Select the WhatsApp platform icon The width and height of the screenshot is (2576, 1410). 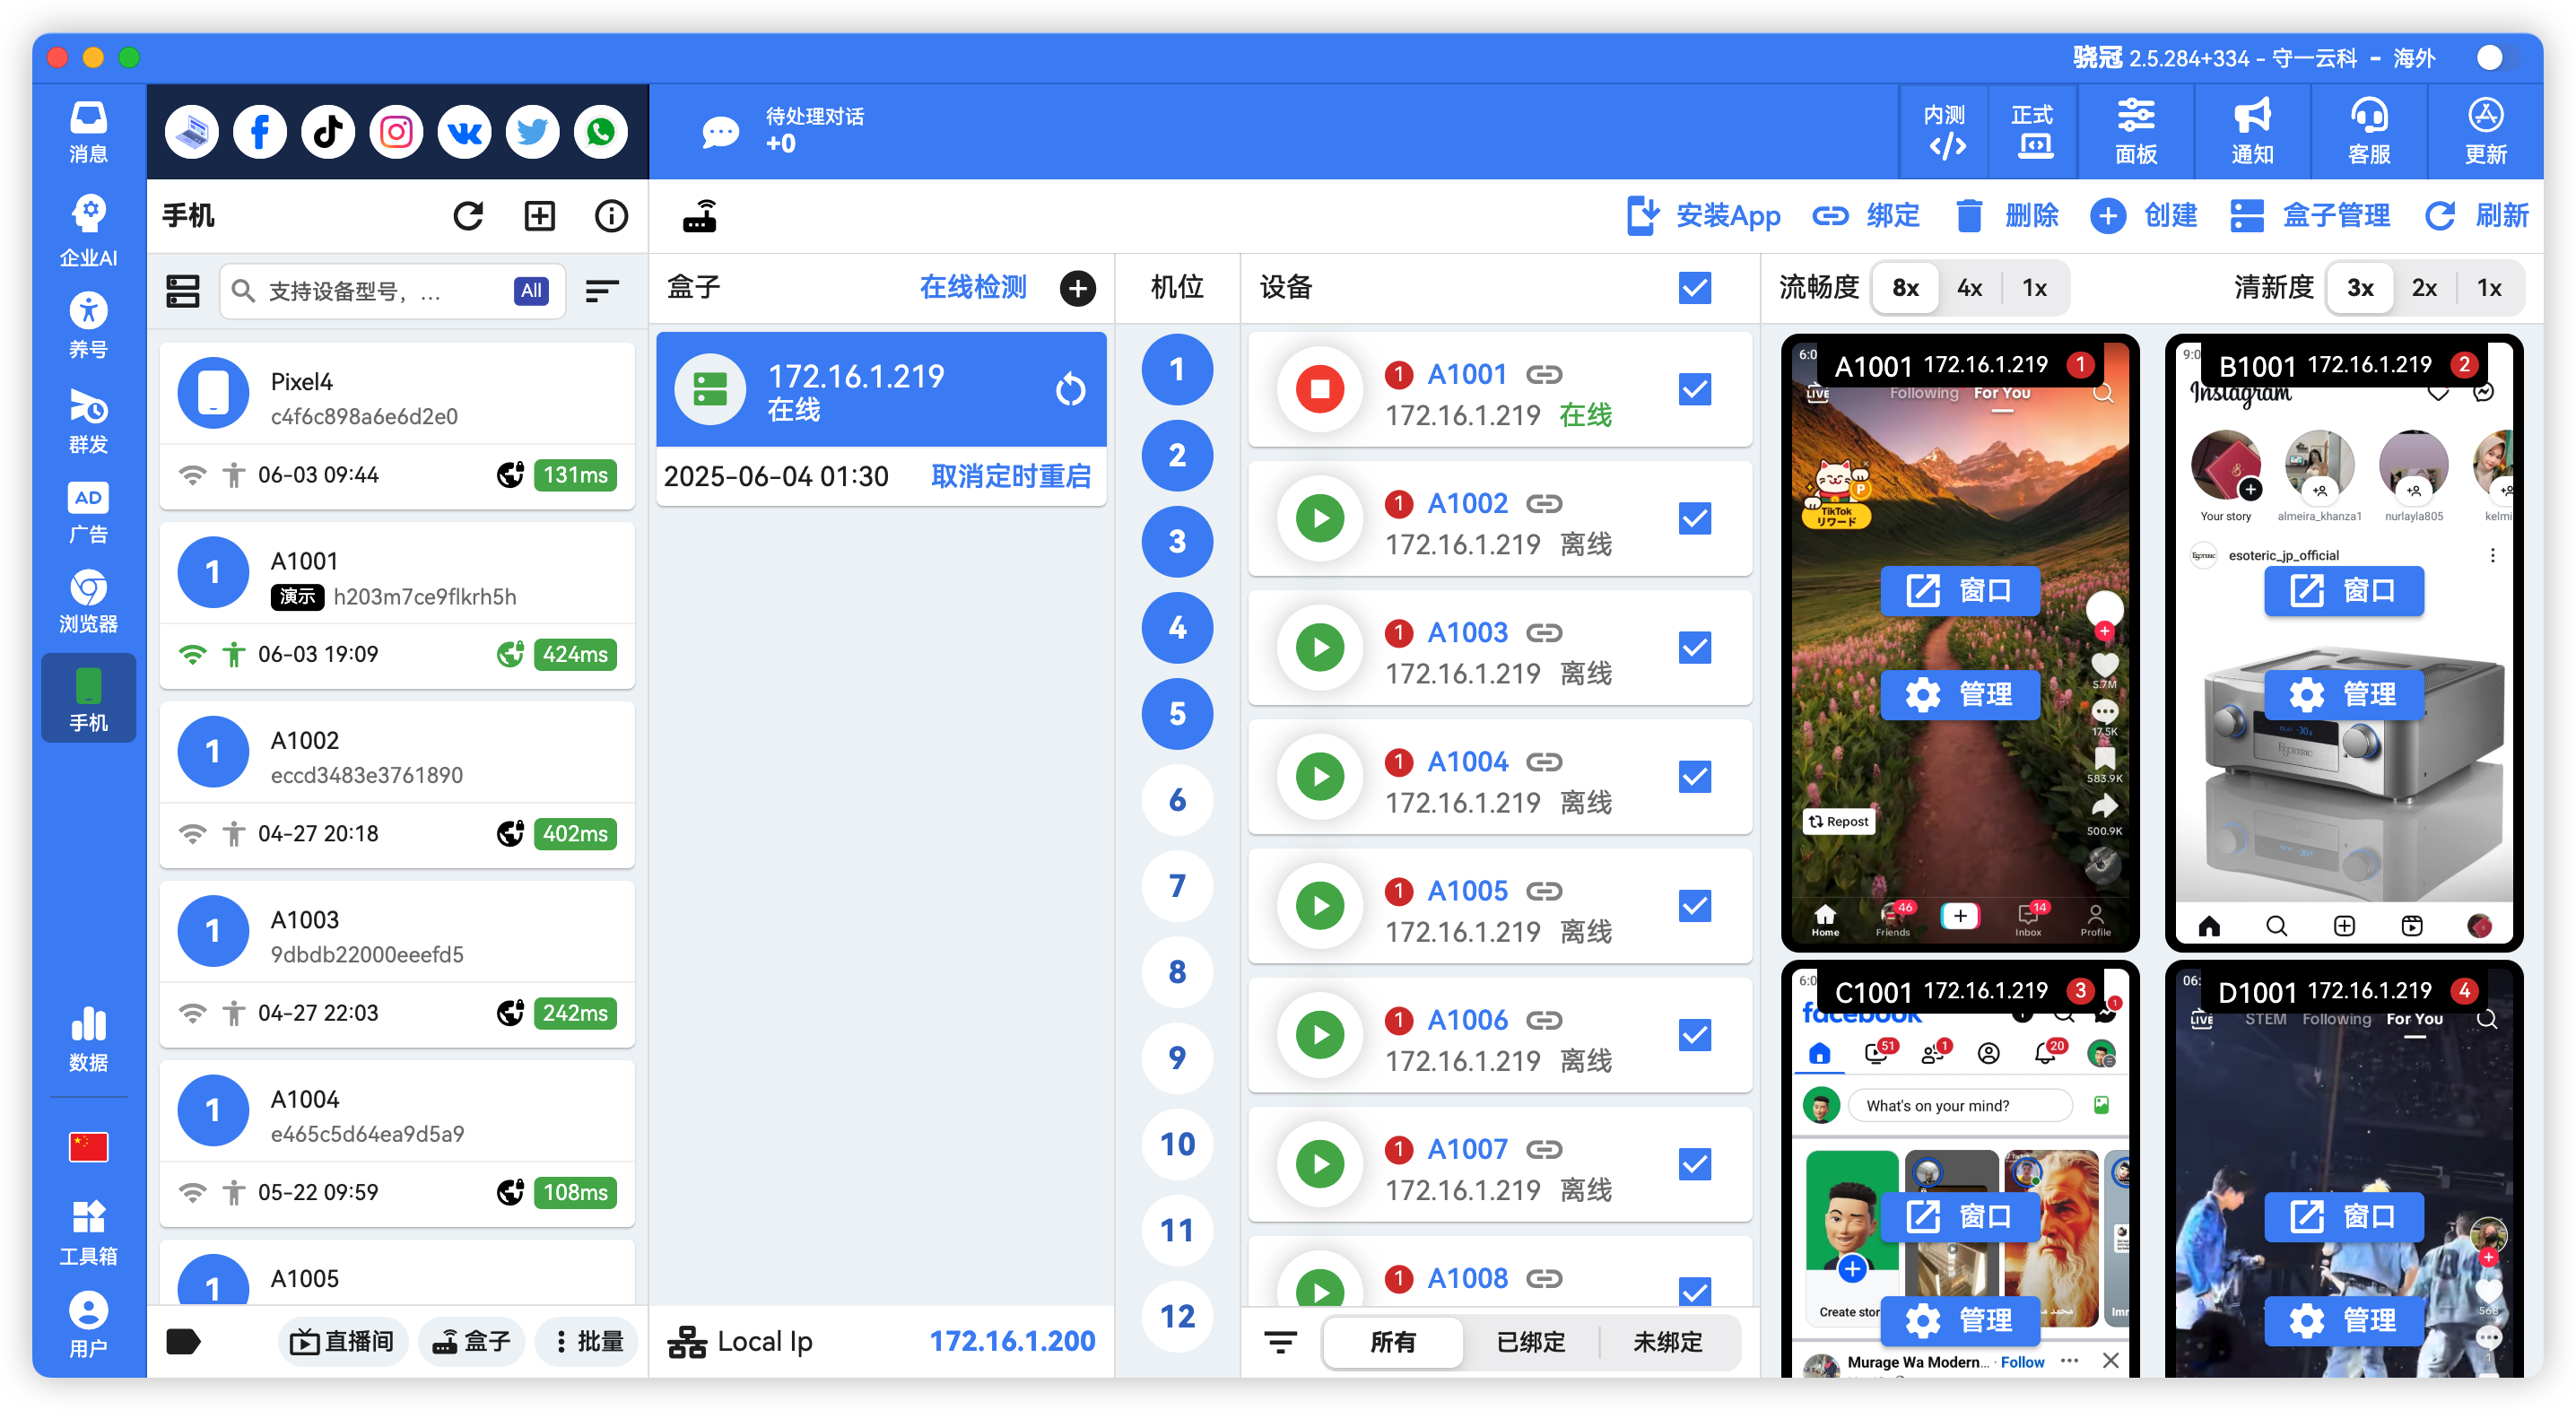(x=601, y=132)
